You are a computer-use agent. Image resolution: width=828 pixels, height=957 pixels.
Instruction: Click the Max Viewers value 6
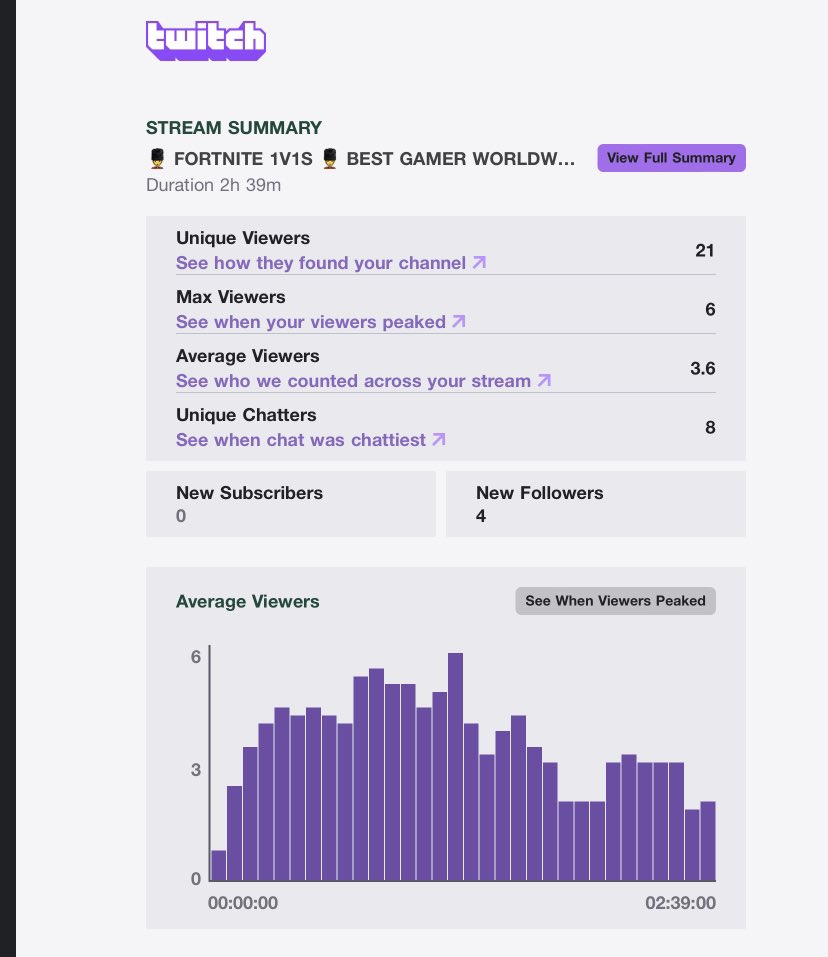[710, 309]
